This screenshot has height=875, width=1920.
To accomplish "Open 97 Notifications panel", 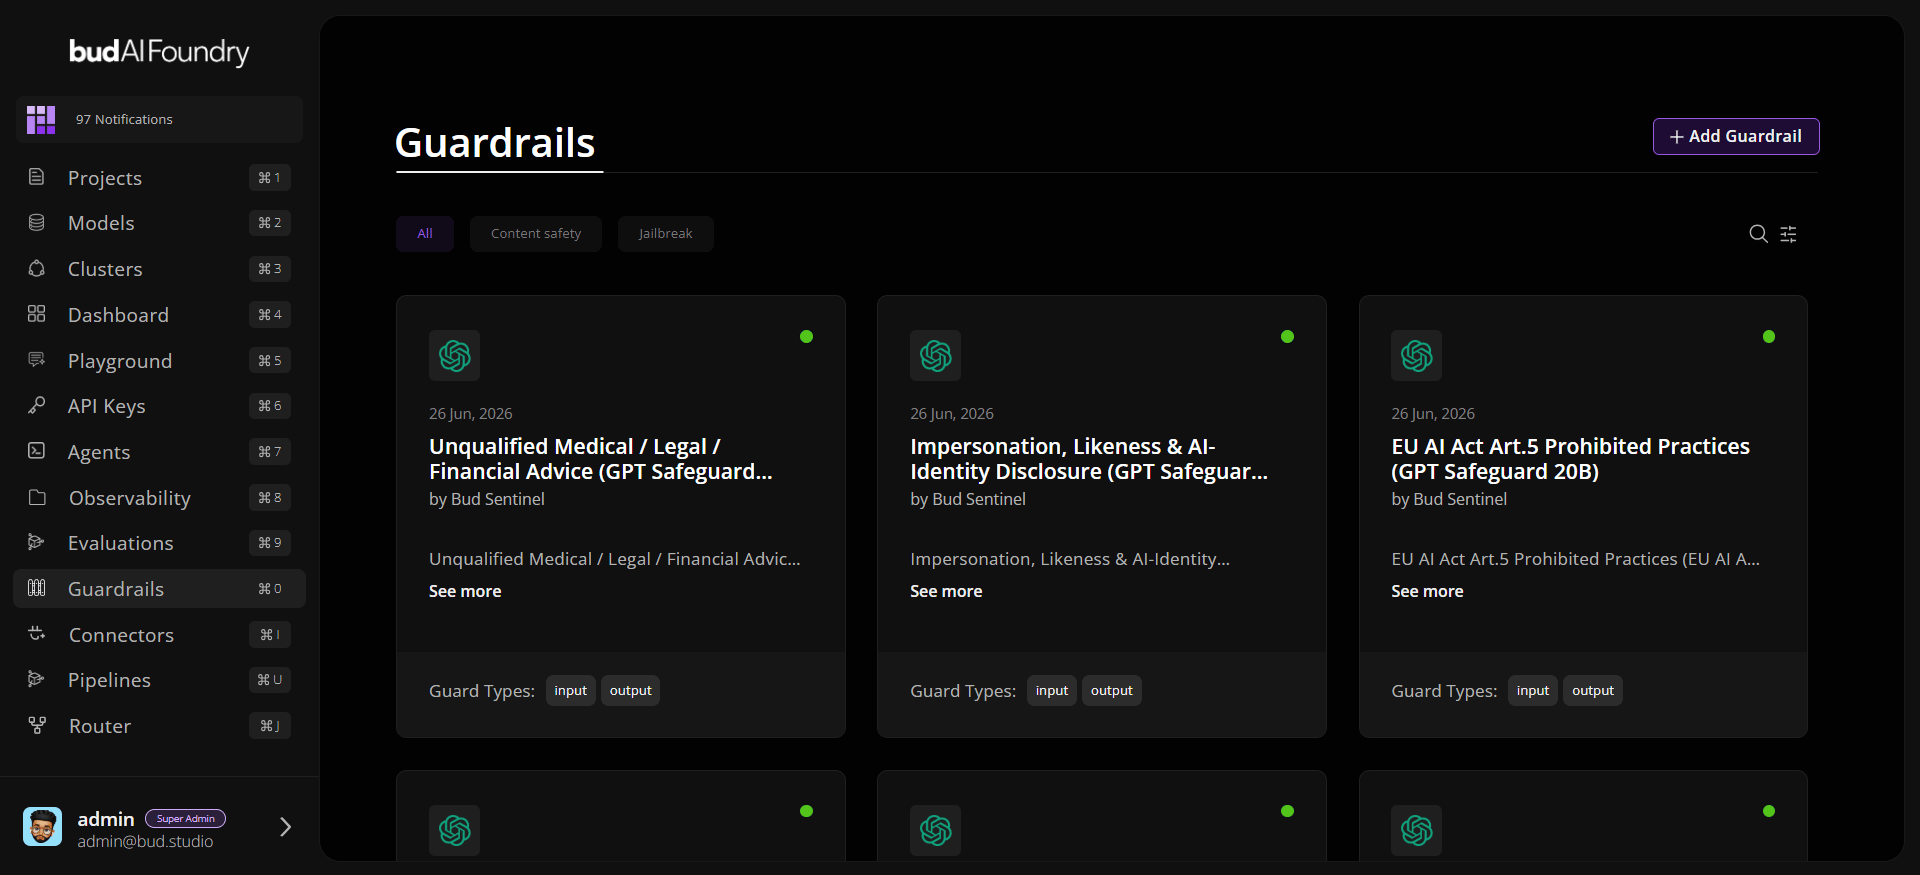I will click(x=159, y=119).
